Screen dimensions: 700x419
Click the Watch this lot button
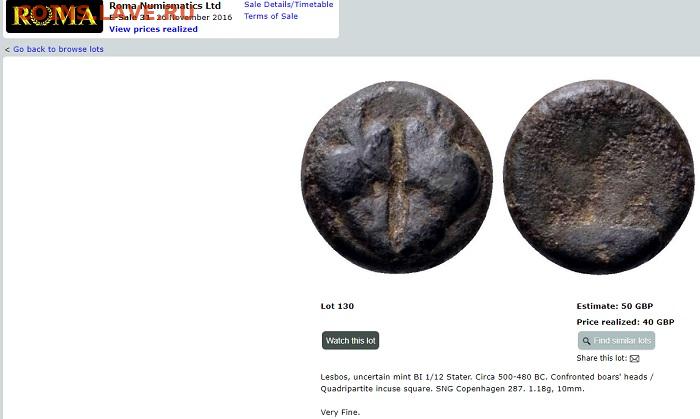350,340
